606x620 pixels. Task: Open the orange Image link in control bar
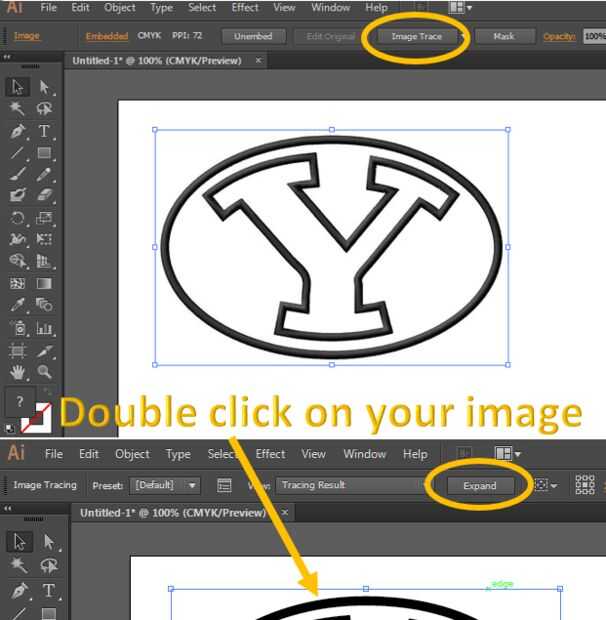pos(26,36)
